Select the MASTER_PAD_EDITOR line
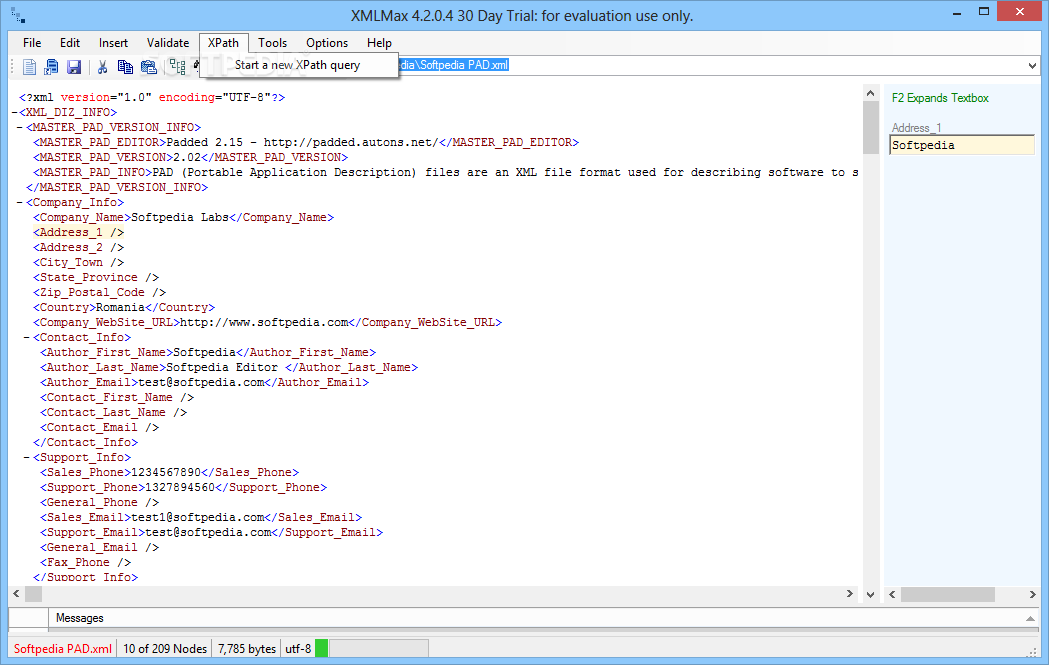Screen dimensions: 1049x665 306,142
